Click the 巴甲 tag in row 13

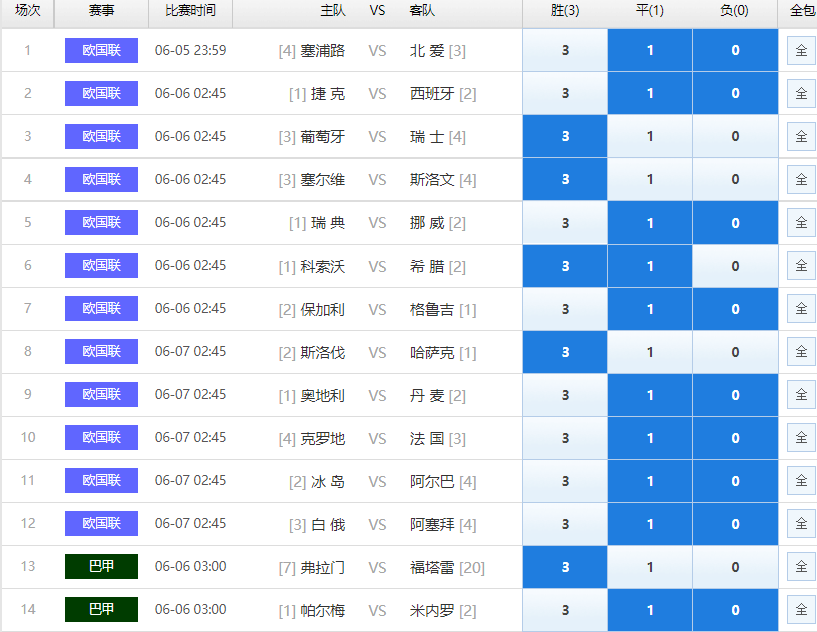102,566
